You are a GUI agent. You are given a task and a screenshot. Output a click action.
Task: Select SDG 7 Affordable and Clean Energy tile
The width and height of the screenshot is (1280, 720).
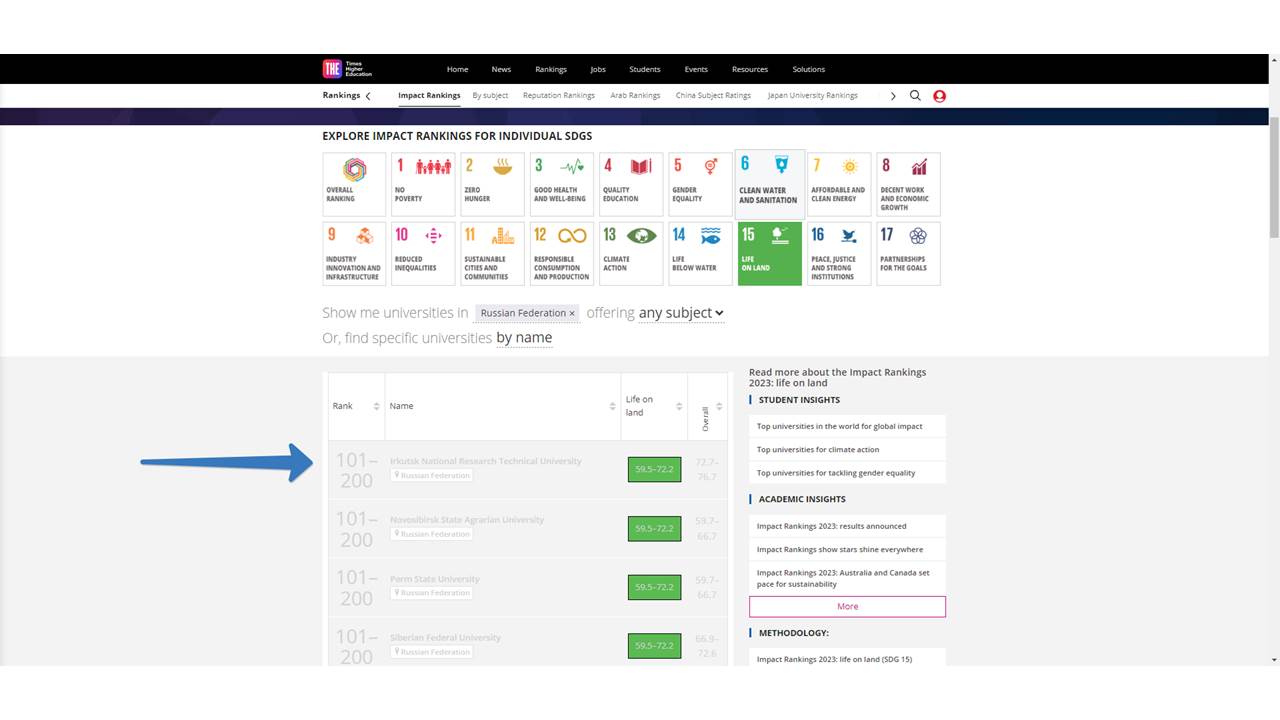pos(839,184)
